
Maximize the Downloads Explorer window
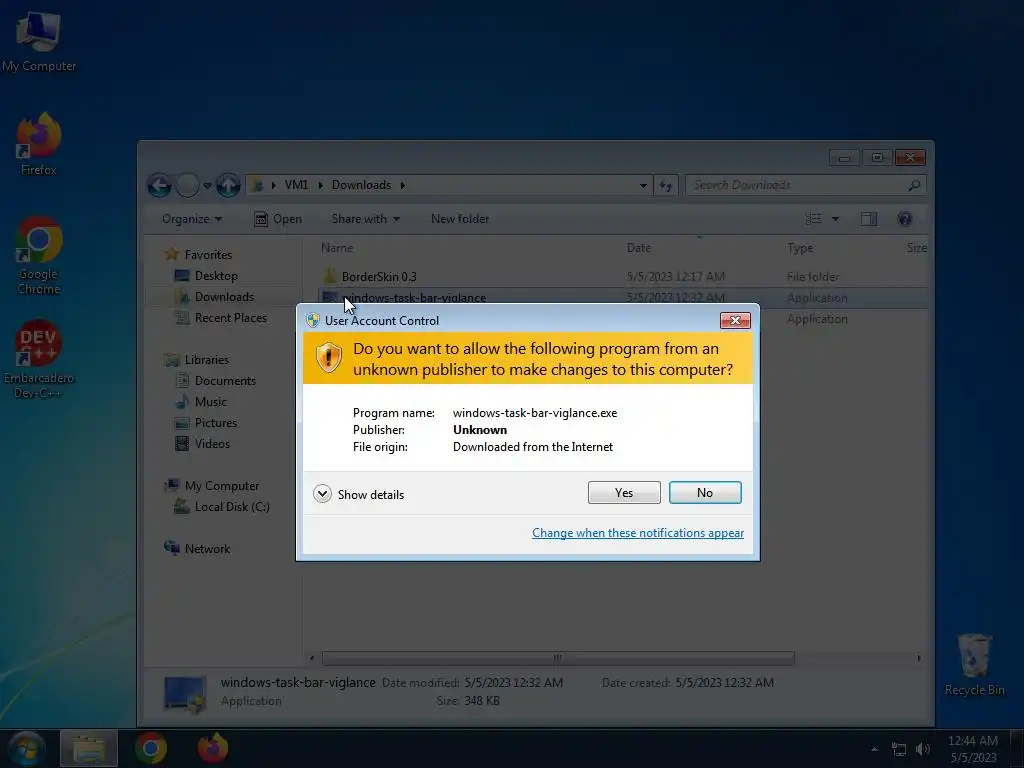877,157
